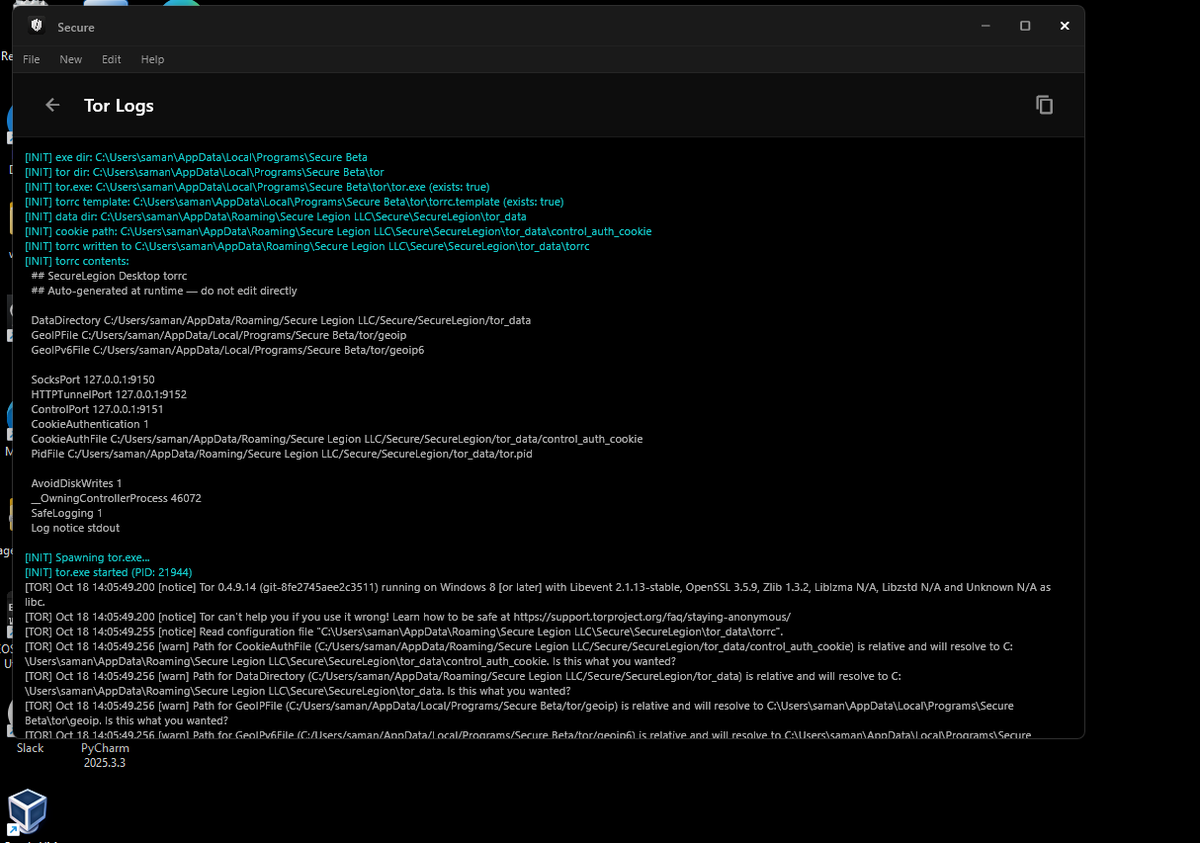Image resolution: width=1200 pixels, height=843 pixels.
Task: Click '[INIT] tor.exe started (PID: 21944)' line
Action: (108, 572)
